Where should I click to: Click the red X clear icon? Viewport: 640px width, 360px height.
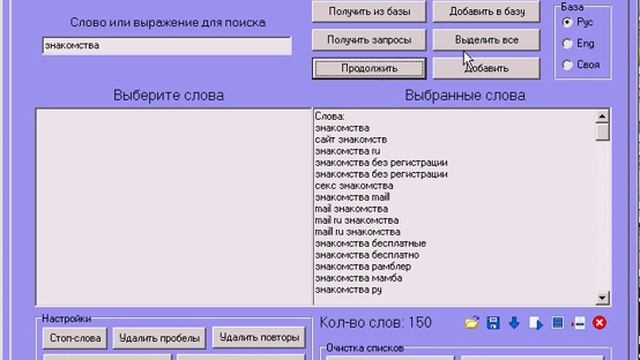600,323
